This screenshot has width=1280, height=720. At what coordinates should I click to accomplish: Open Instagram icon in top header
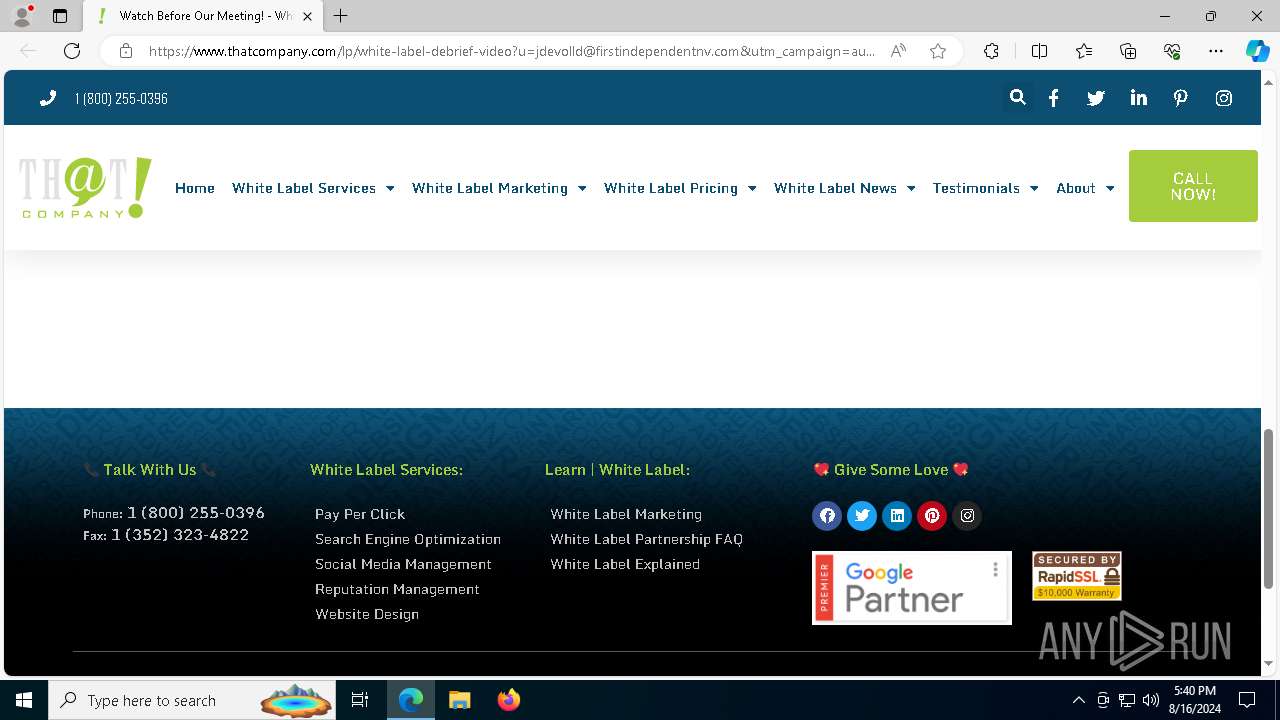[1224, 98]
